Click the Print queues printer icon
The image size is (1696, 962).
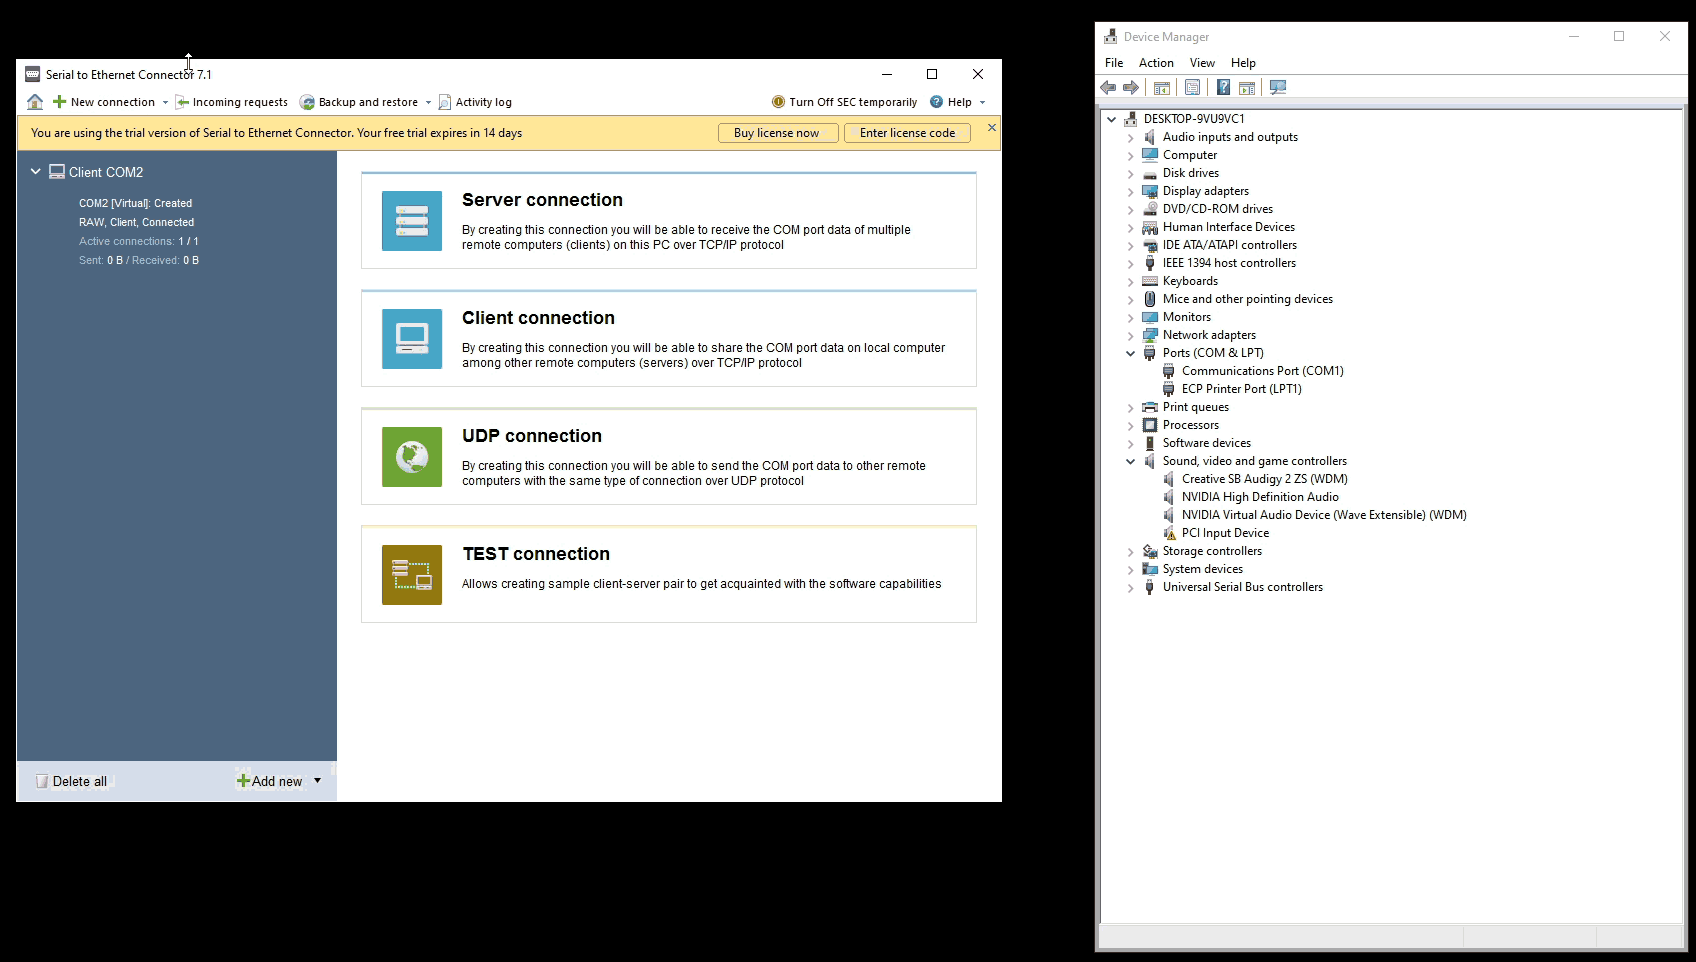click(1150, 407)
